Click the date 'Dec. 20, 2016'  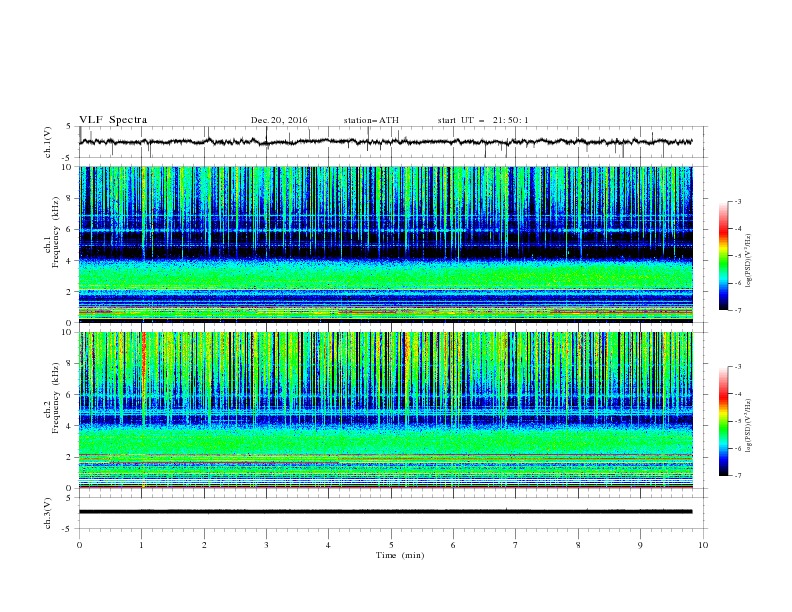tap(279, 120)
